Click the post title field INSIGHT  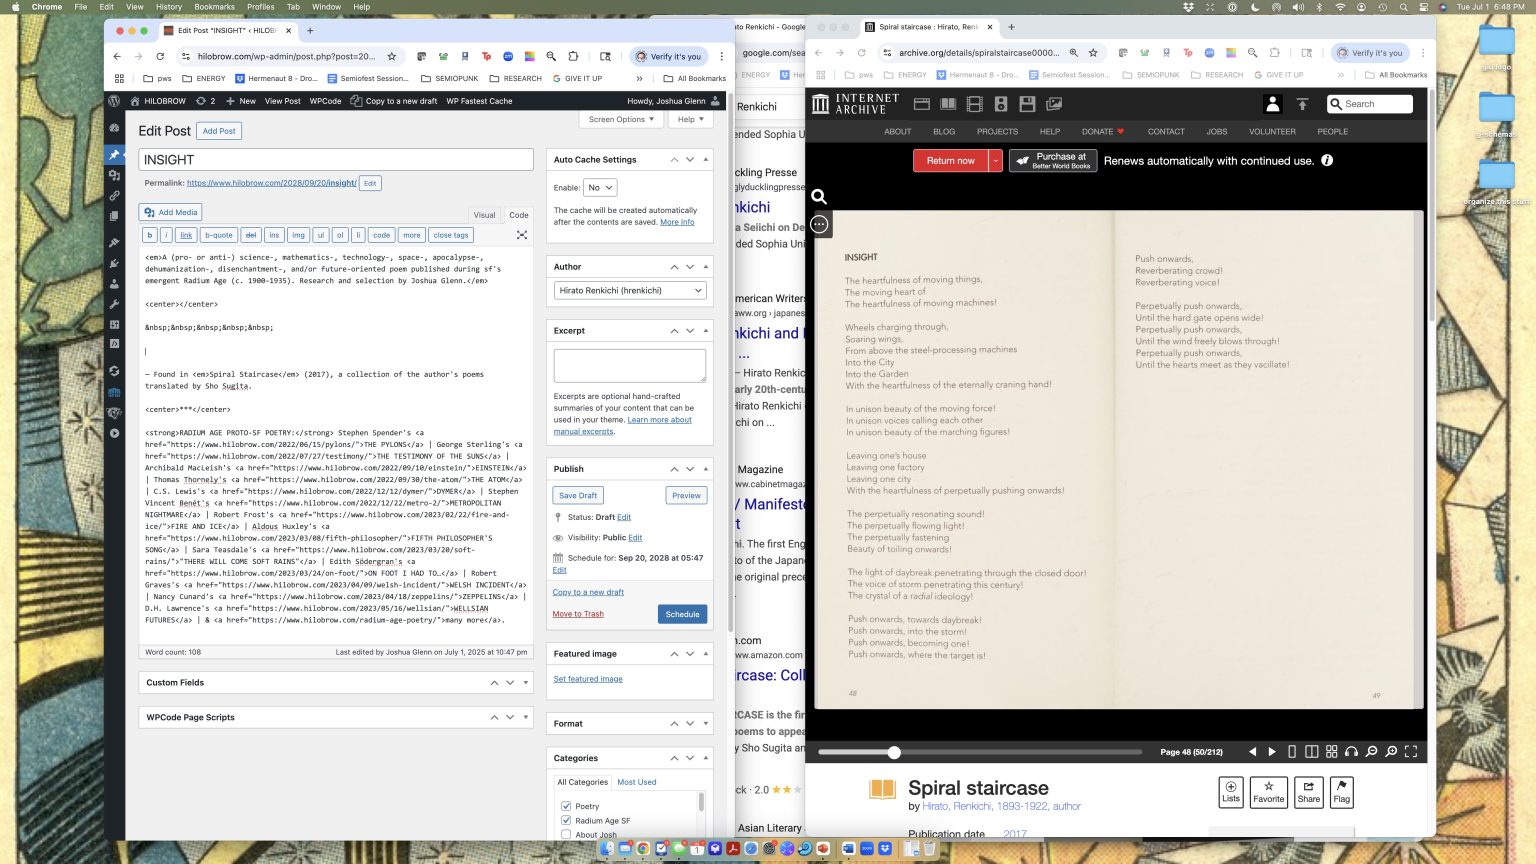tap(336, 160)
